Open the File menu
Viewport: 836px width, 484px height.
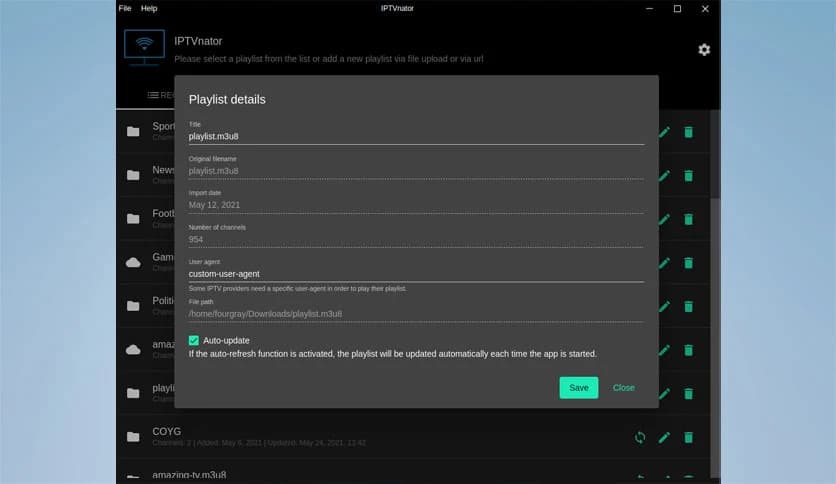click(x=125, y=8)
